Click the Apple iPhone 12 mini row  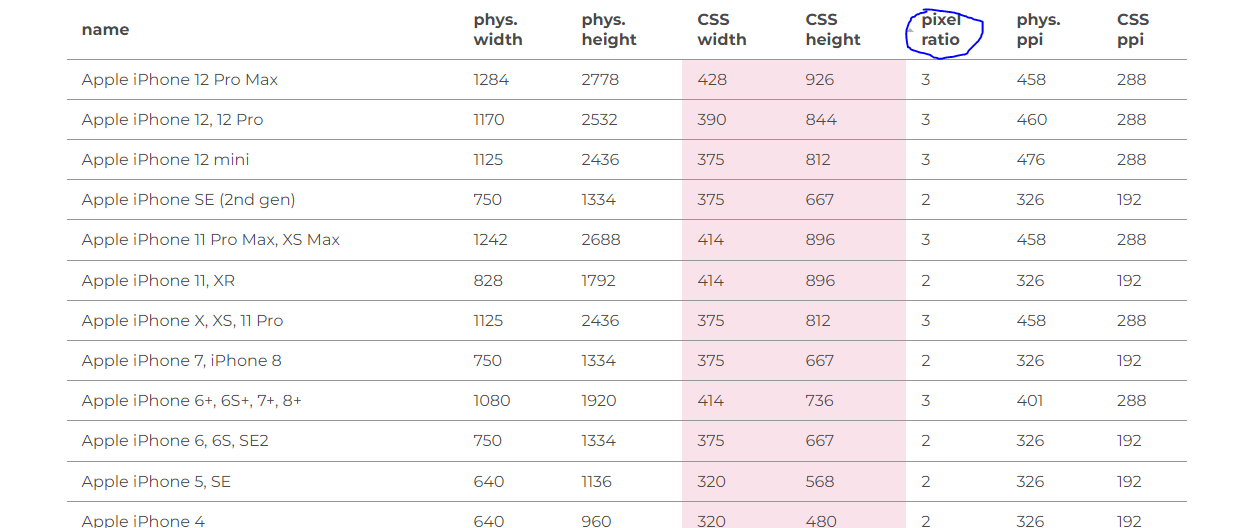165,160
